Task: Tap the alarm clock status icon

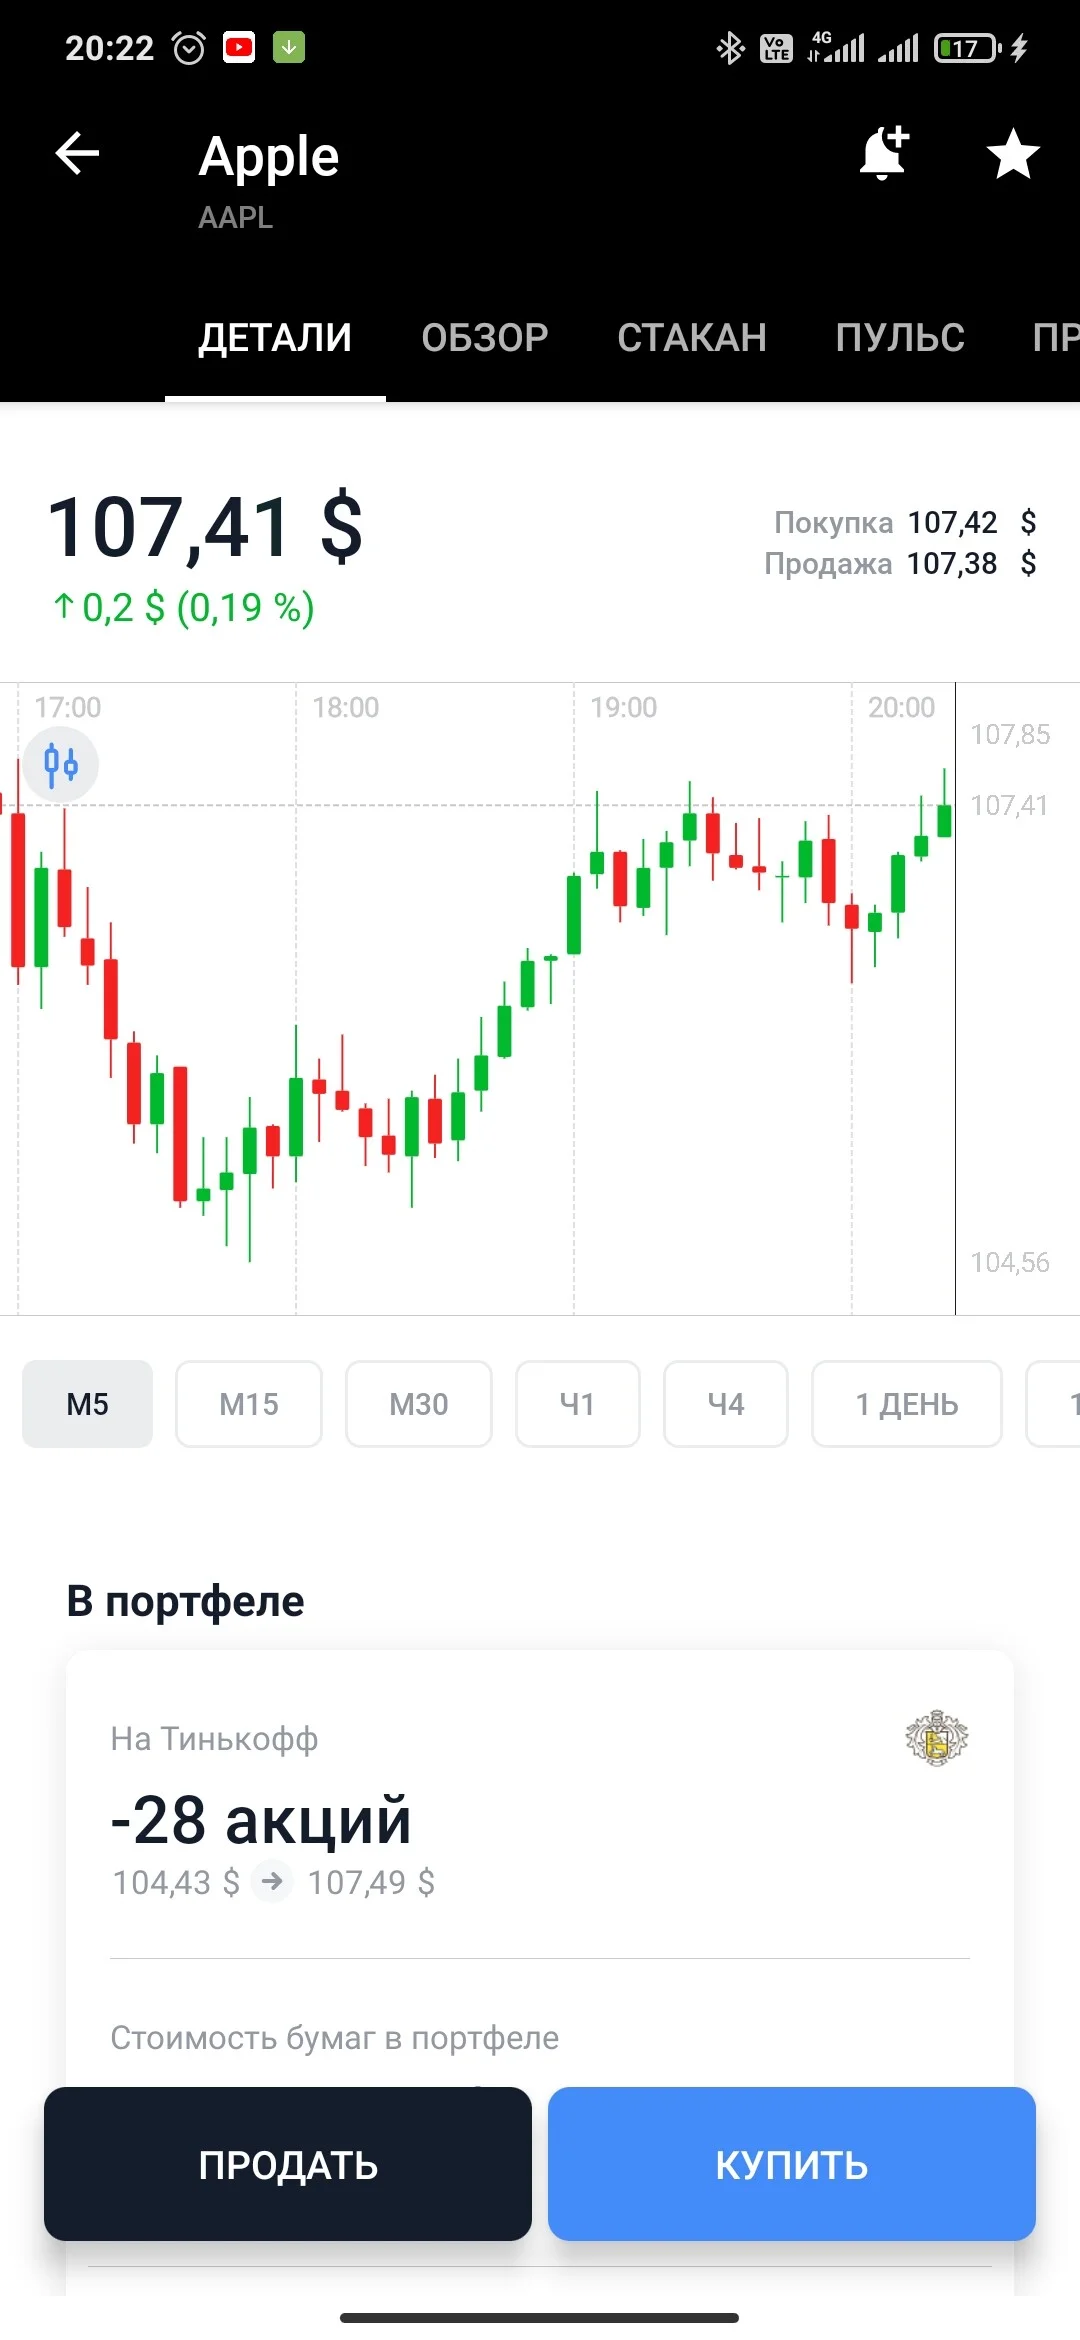Action: (x=189, y=48)
